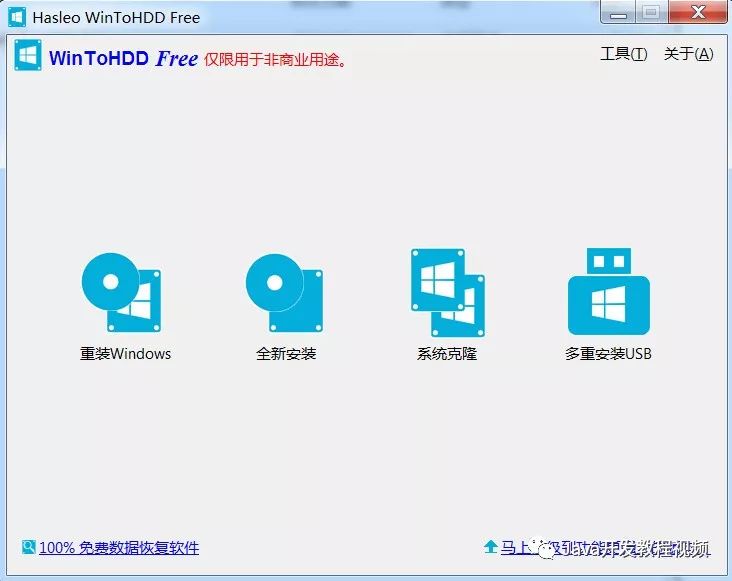
Task: Click the WinToHDD logo in the header
Action: tap(28, 55)
